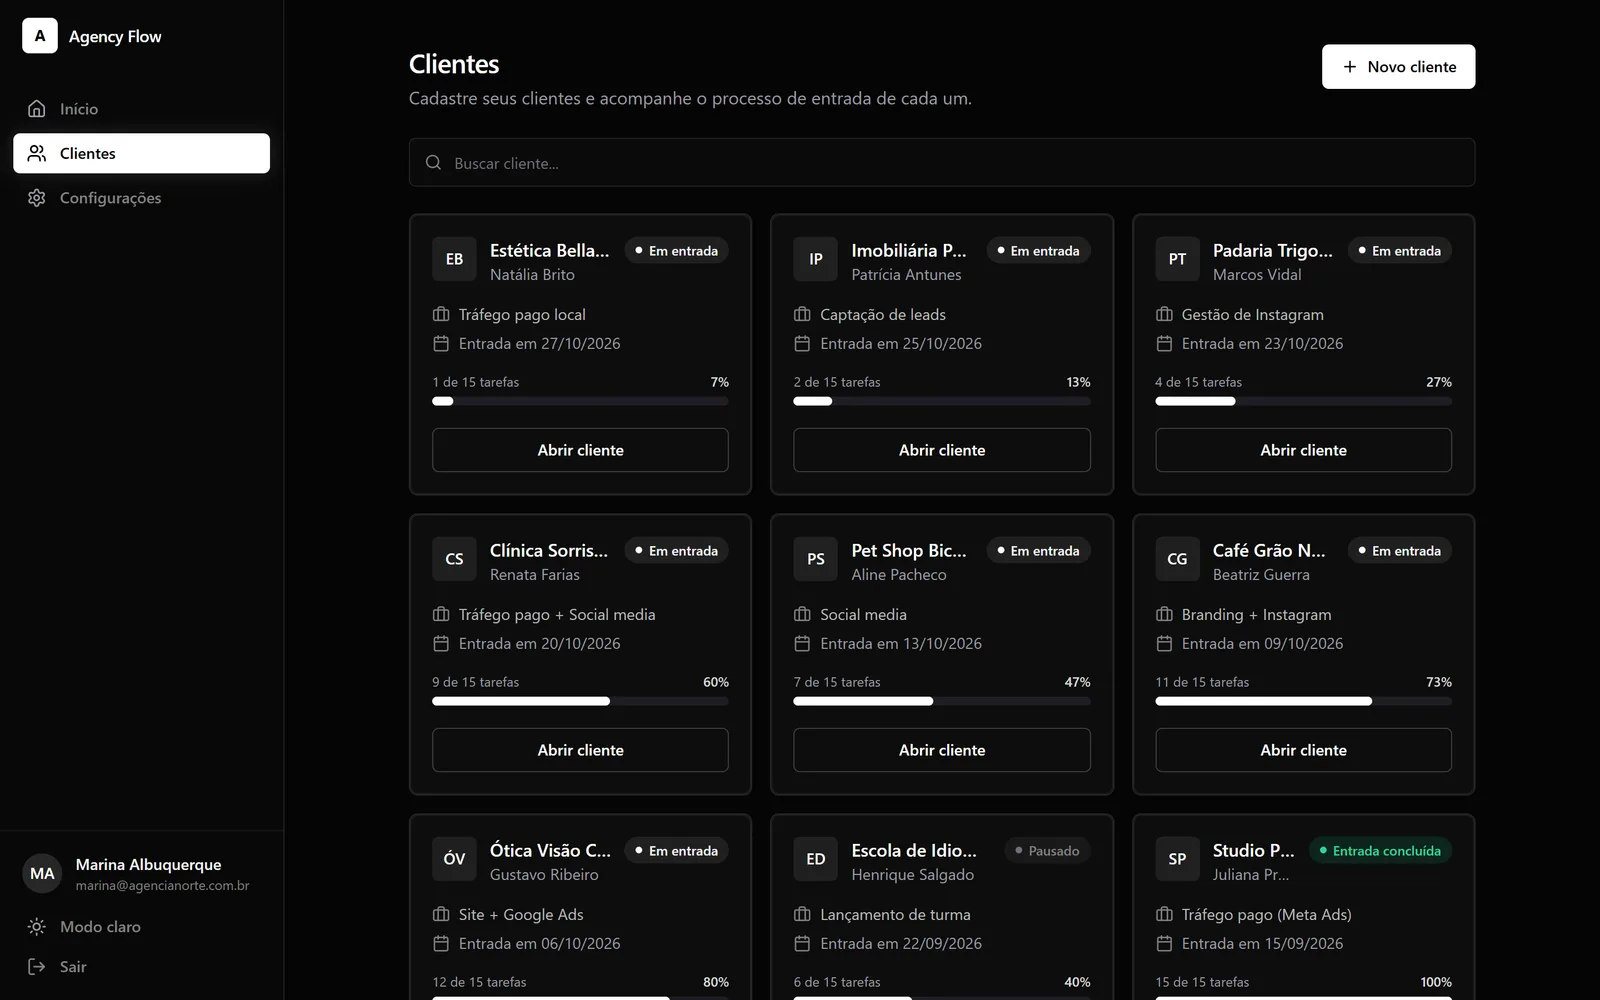The width and height of the screenshot is (1600, 1000).
Task: Click the briefcase icon beside Captação de leads
Action: [802, 314]
